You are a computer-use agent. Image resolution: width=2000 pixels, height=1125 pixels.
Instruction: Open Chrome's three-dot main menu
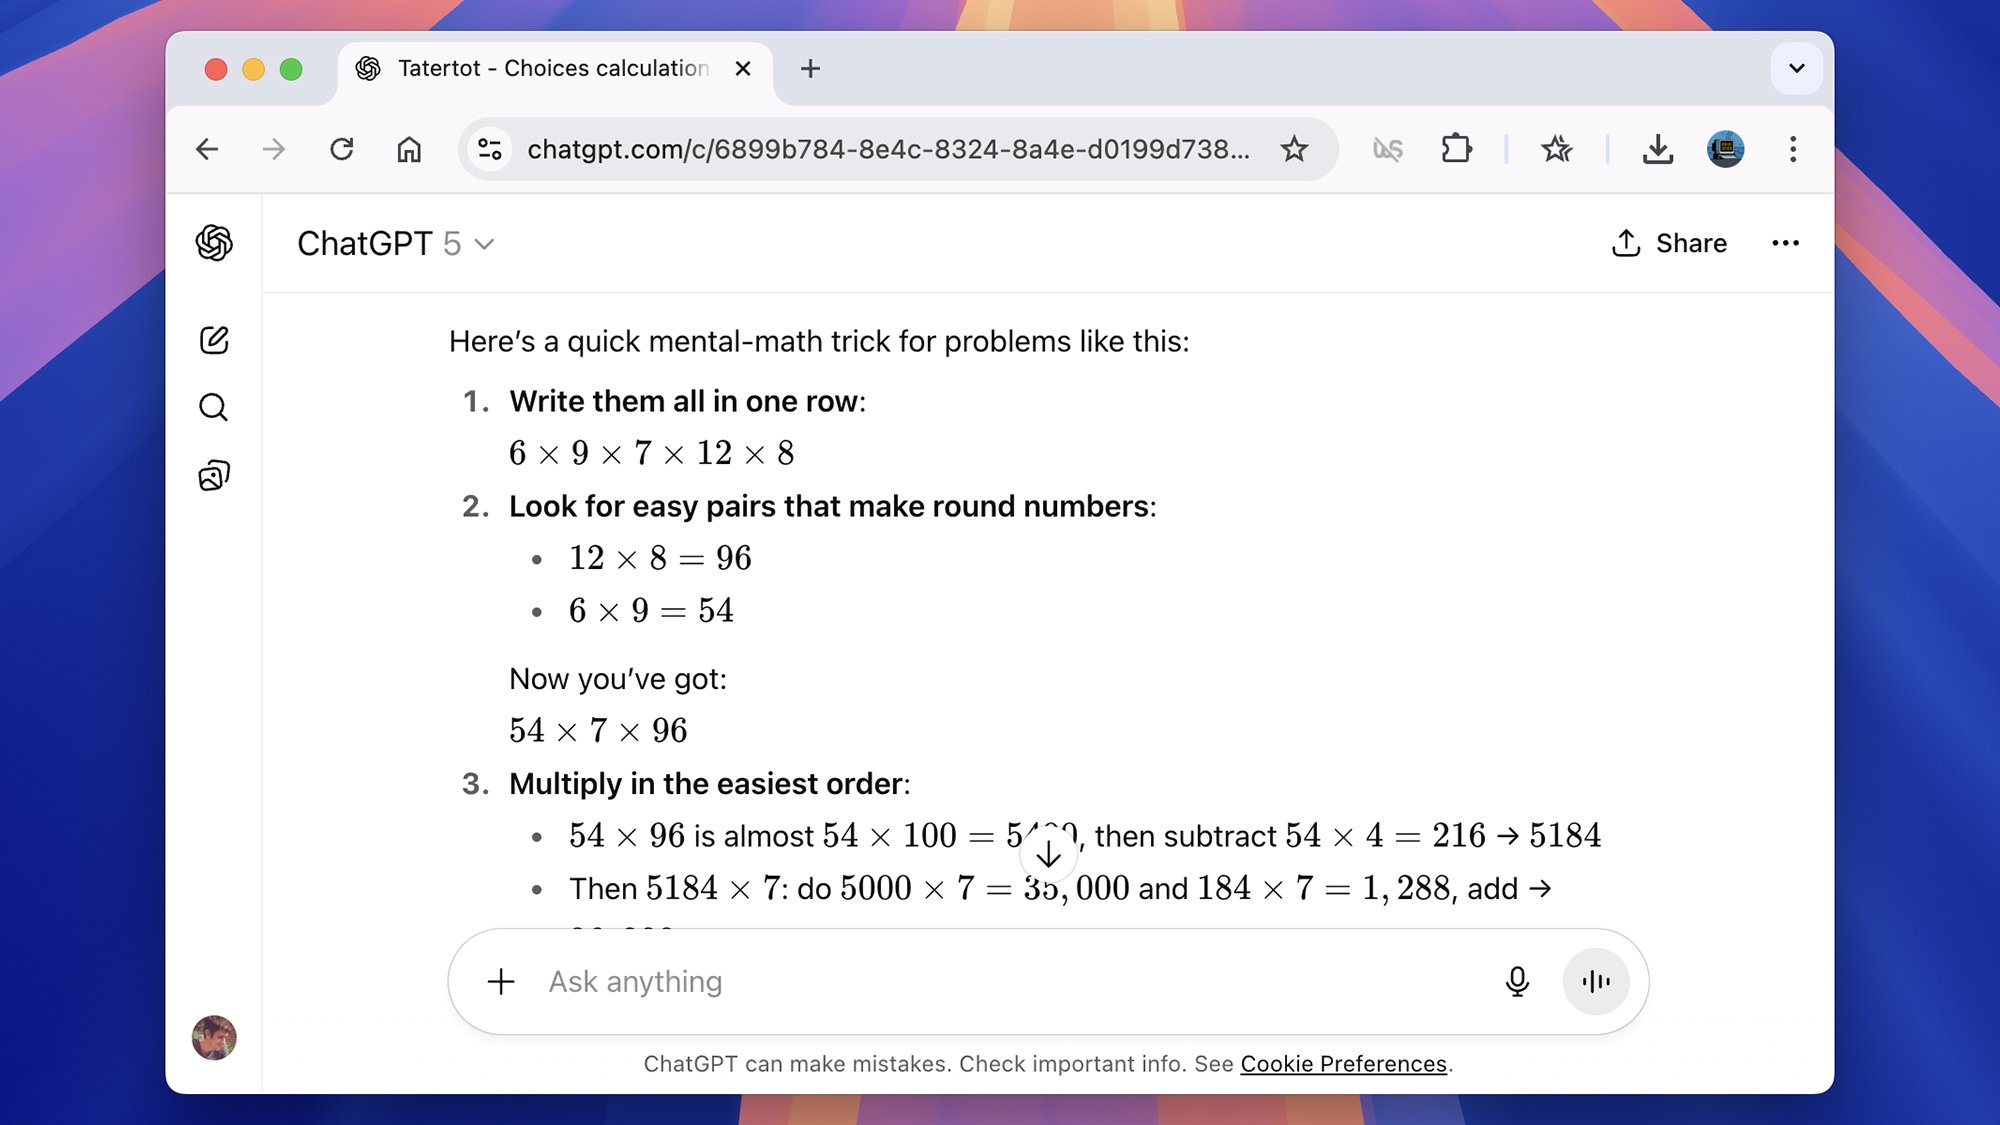[x=1792, y=149]
